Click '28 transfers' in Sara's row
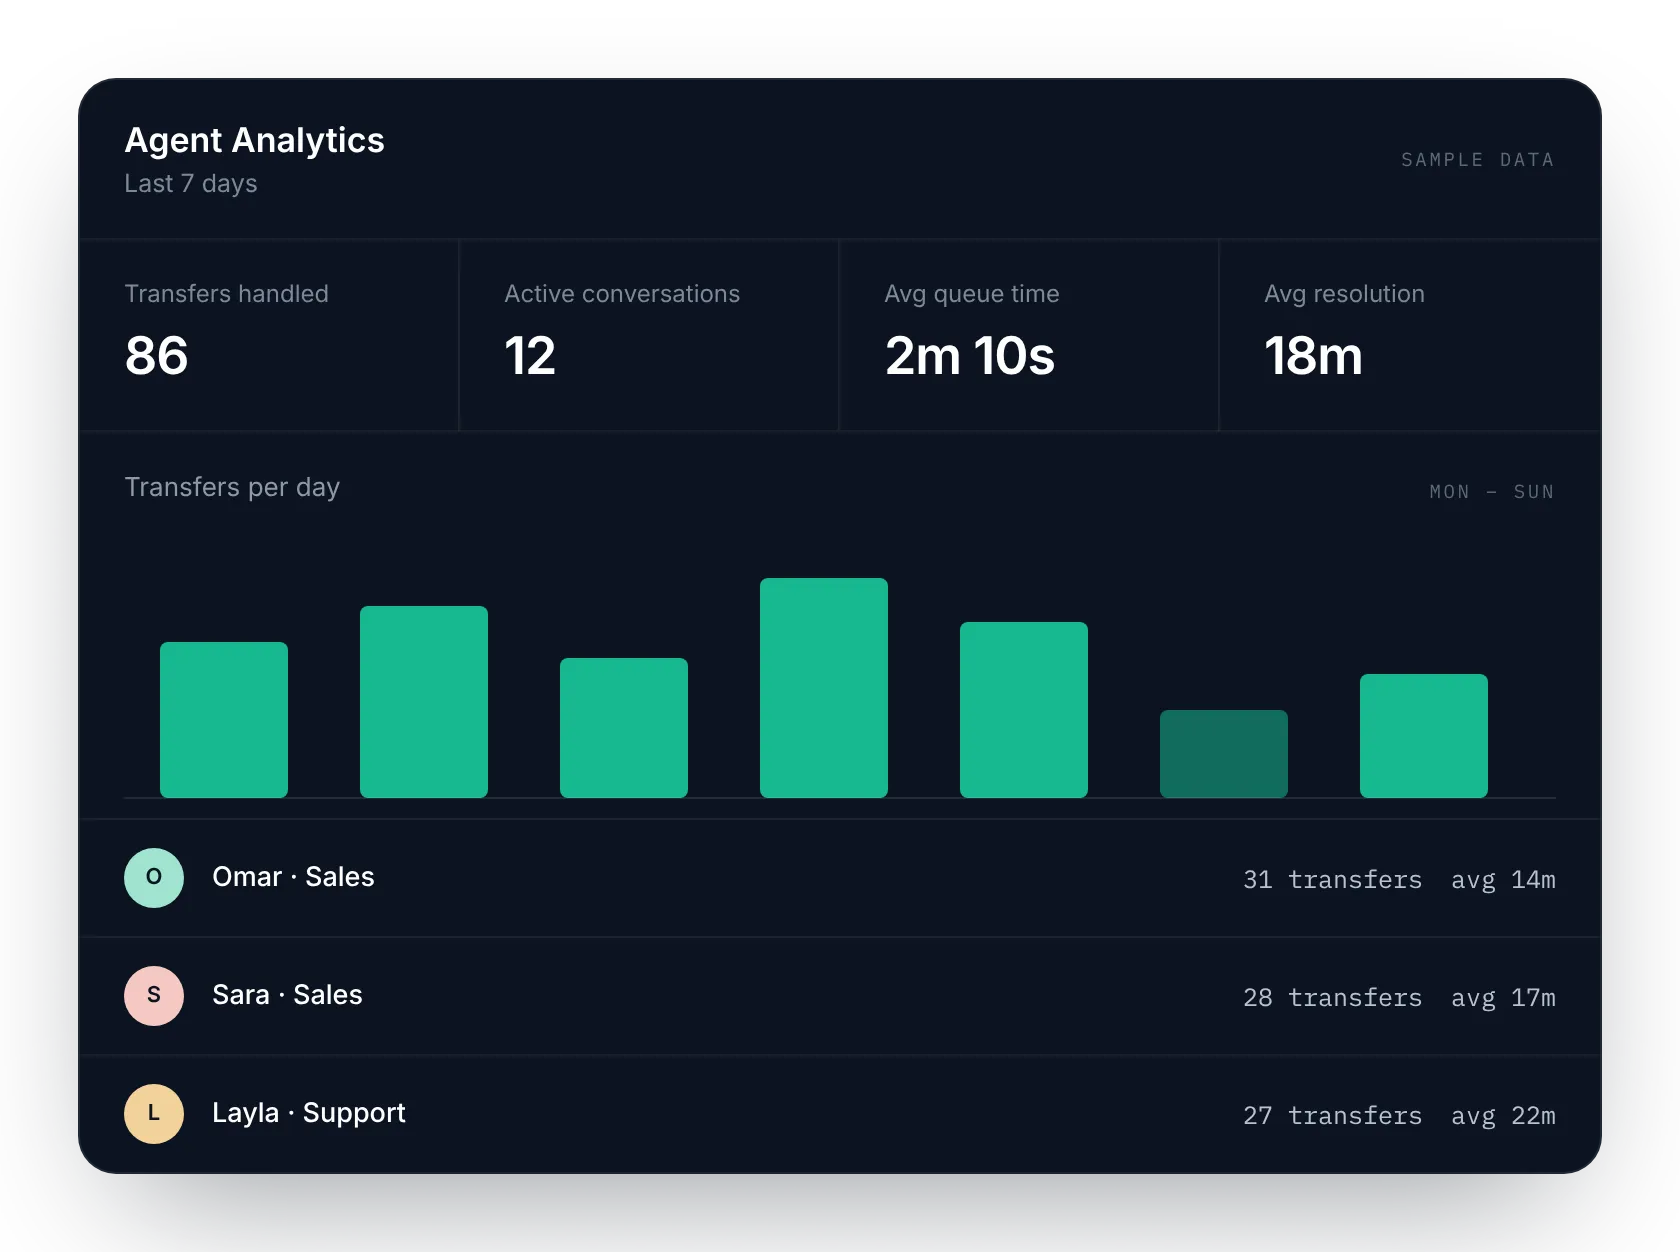 (1332, 998)
